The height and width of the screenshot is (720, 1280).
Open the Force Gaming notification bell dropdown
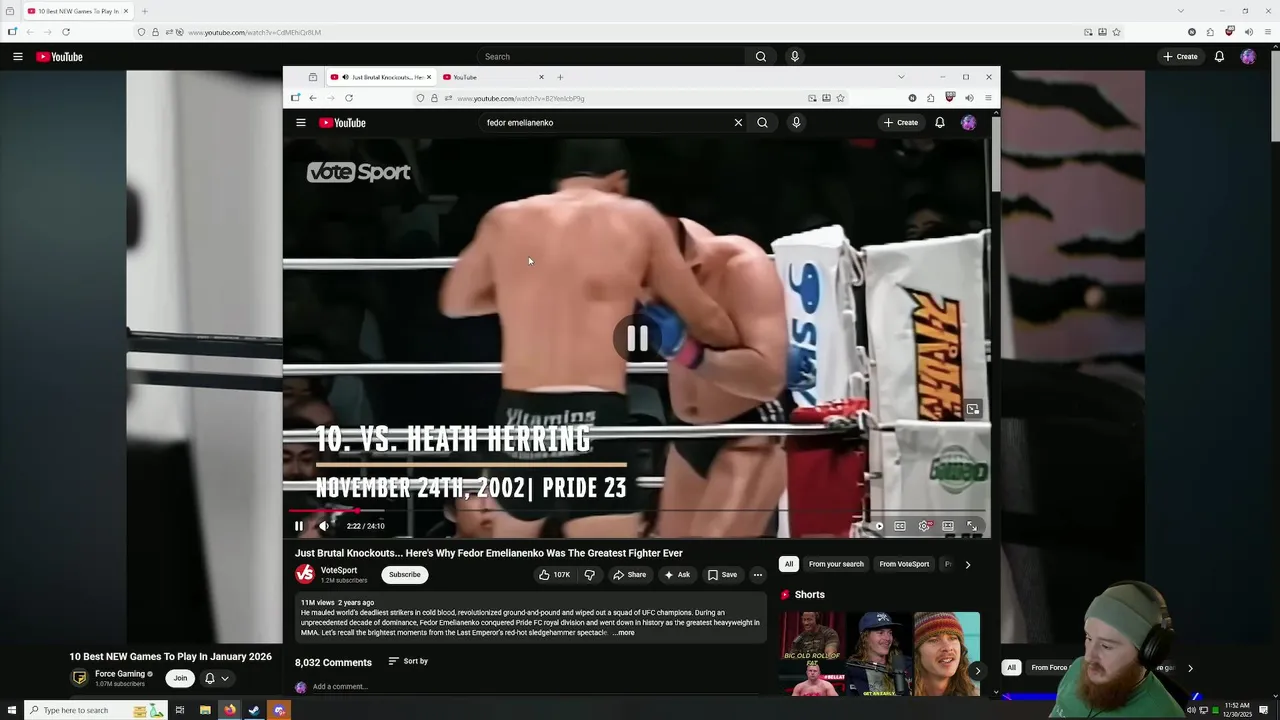click(x=217, y=678)
